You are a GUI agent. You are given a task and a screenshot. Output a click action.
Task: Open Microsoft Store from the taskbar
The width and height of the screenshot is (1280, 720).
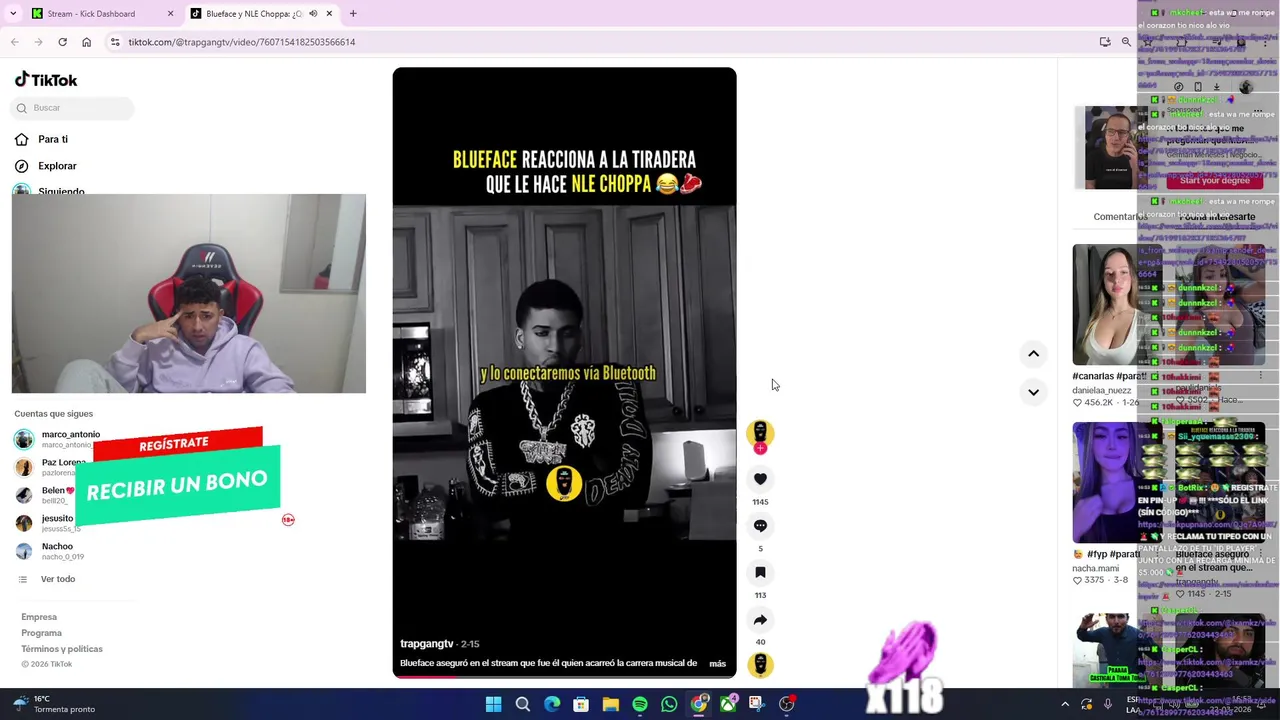[x=581, y=704]
